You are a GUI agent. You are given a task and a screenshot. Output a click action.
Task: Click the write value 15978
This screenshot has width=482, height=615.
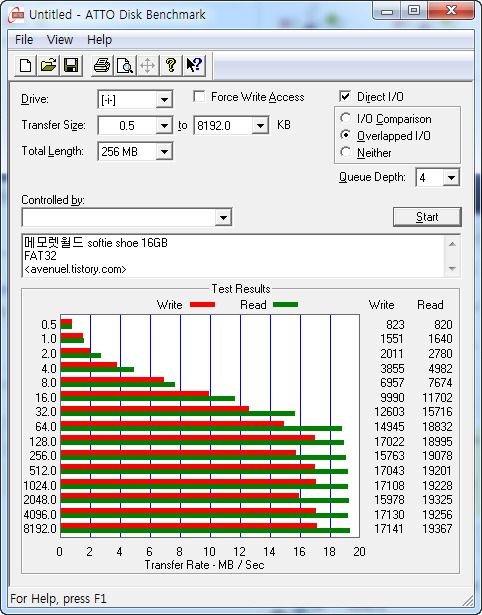click(389, 500)
